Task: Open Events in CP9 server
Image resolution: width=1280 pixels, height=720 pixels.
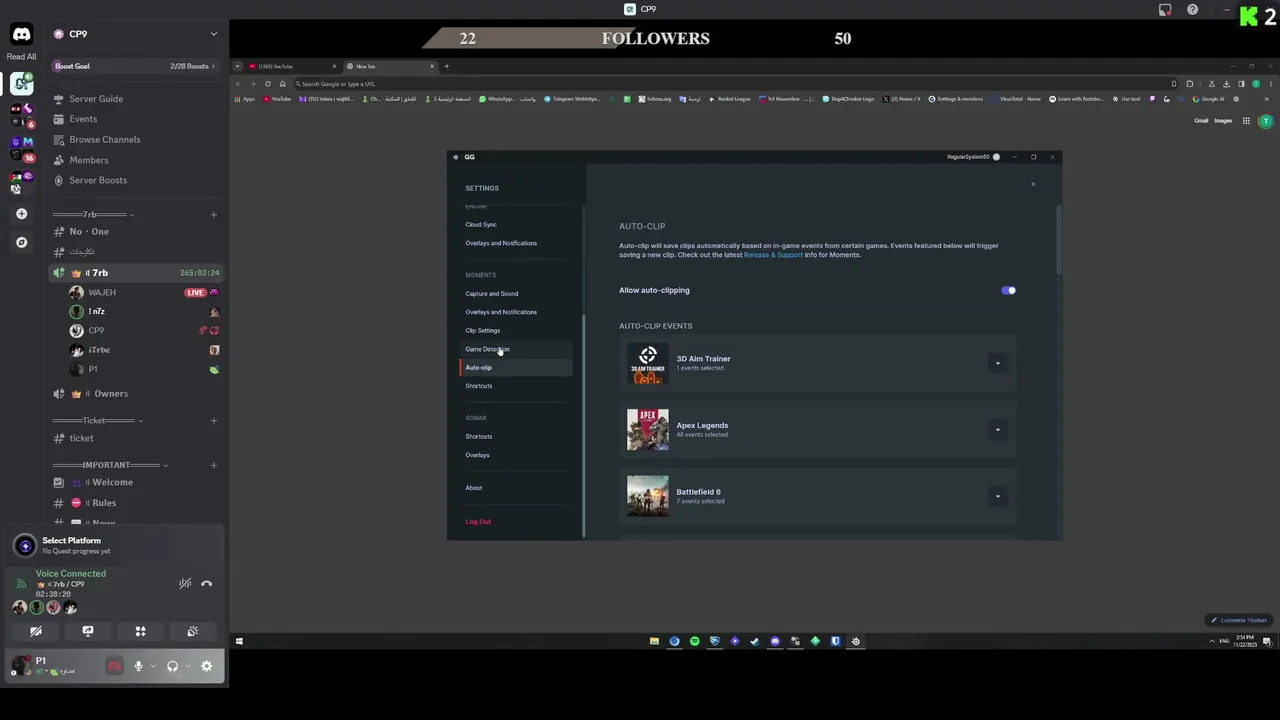Action: pos(83,119)
